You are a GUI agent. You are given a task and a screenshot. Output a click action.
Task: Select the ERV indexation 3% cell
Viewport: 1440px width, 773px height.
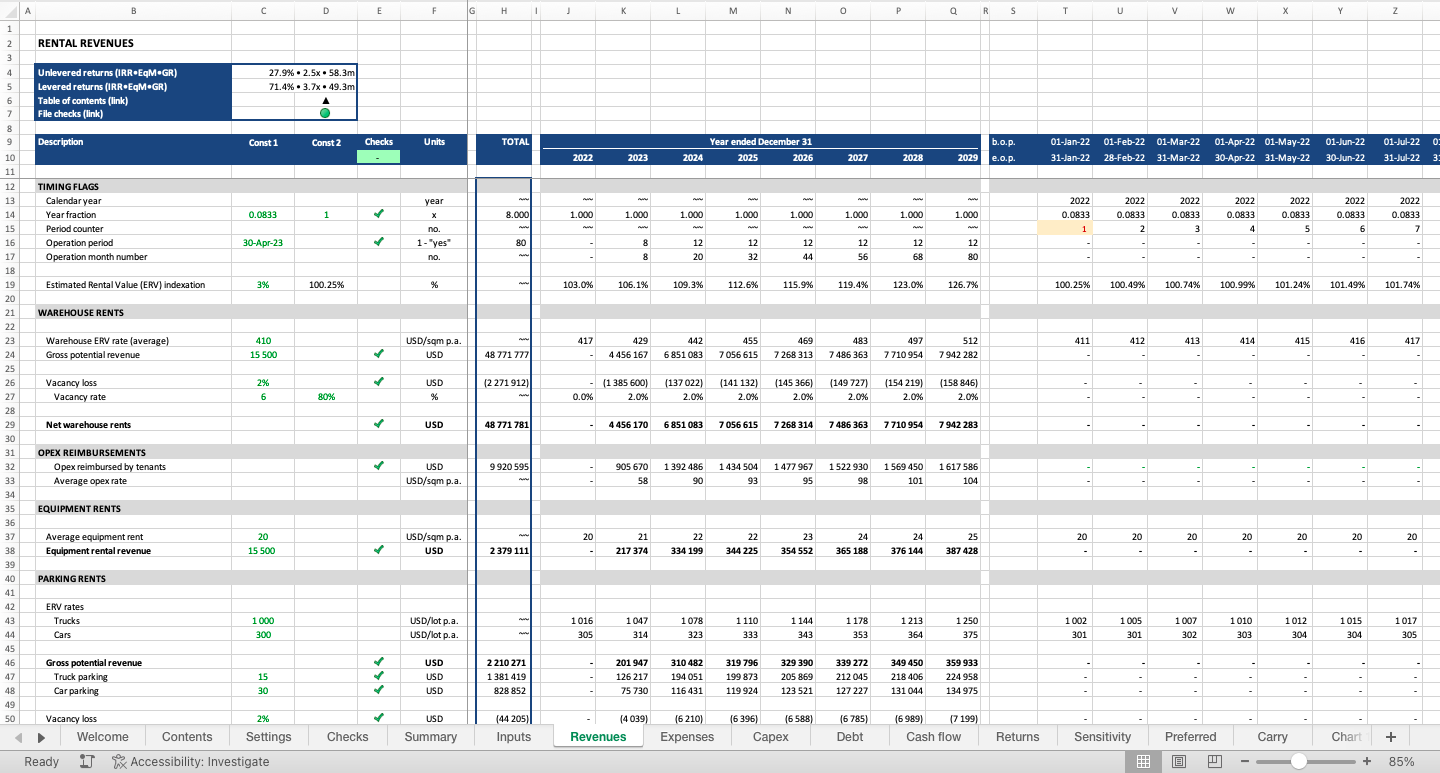click(x=263, y=285)
